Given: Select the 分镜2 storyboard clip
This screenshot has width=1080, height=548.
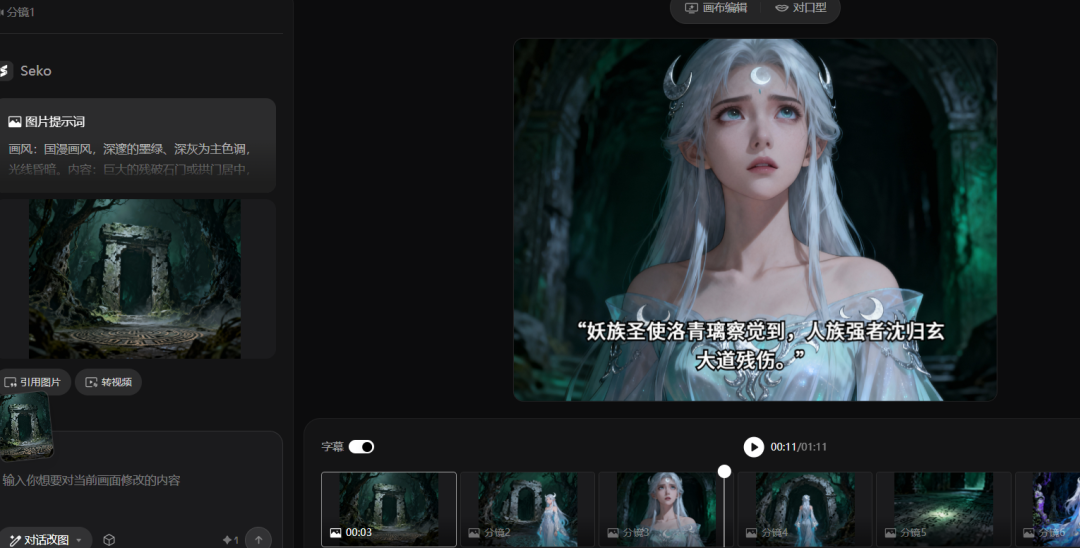Looking at the screenshot, I should click(x=528, y=509).
